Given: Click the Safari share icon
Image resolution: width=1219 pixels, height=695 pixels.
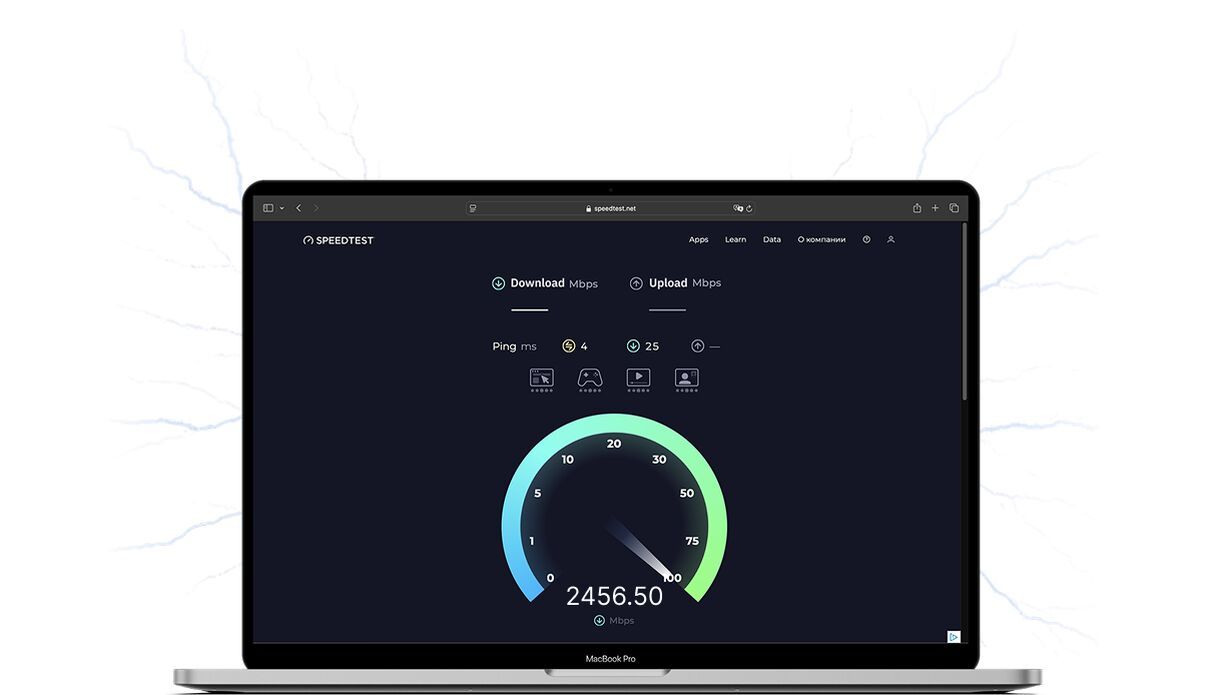Looking at the screenshot, I should (x=917, y=208).
